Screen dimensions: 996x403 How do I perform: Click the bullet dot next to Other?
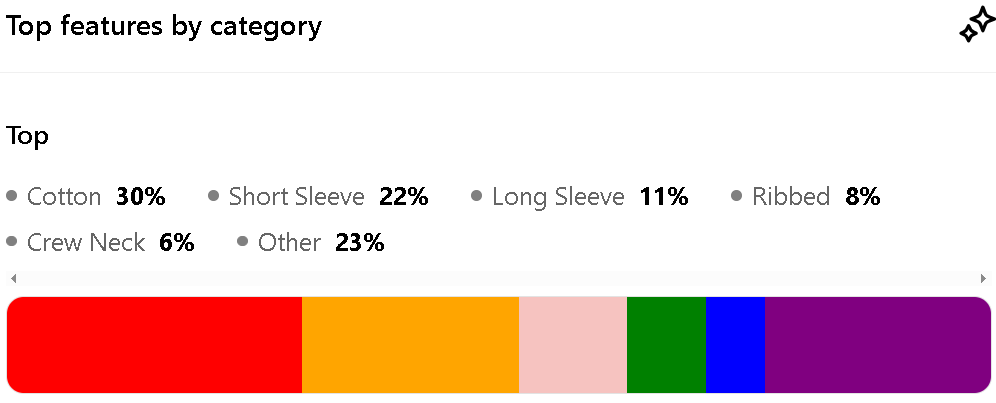(x=243, y=242)
